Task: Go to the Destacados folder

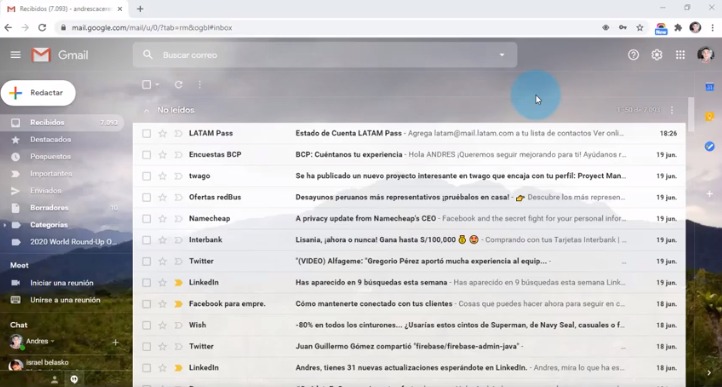Action: [x=51, y=140]
